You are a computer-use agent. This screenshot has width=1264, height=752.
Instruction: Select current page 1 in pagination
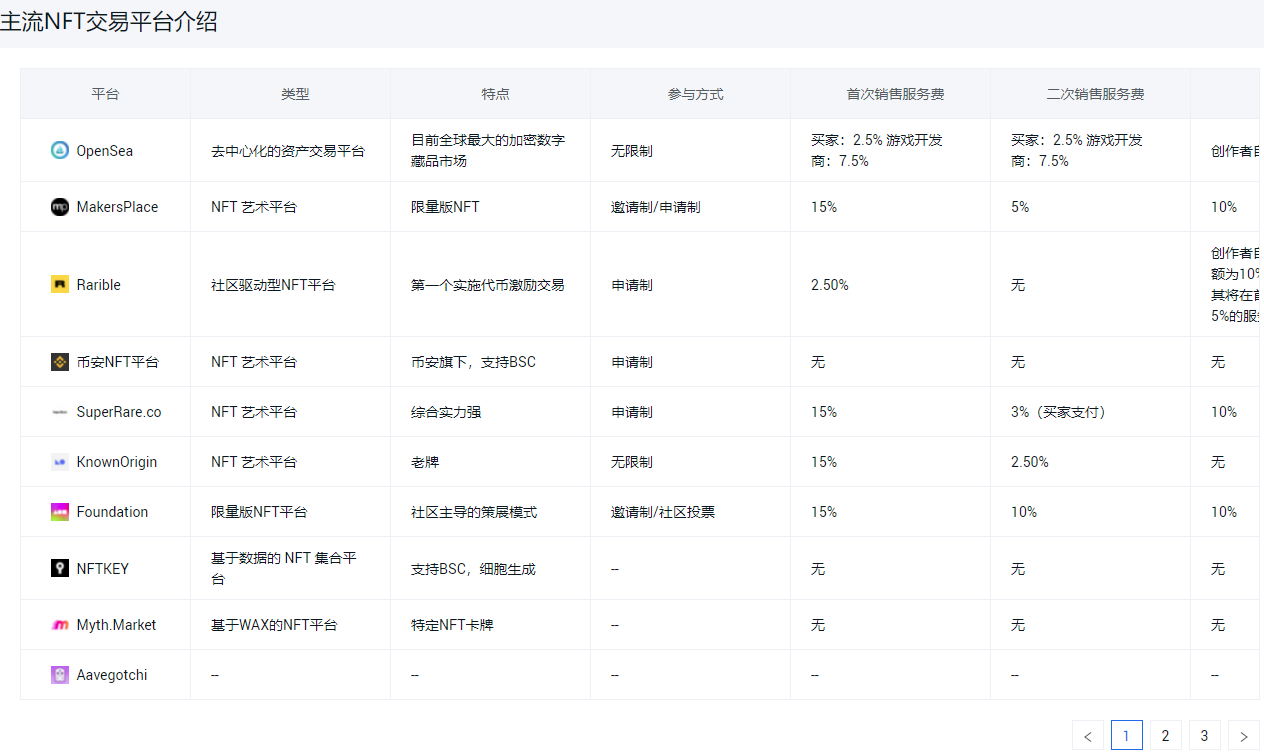point(1126,736)
